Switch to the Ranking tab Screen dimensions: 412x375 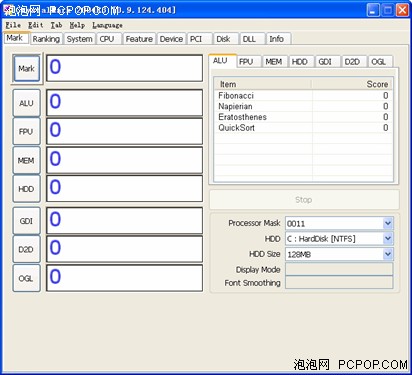click(x=46, y=39)
